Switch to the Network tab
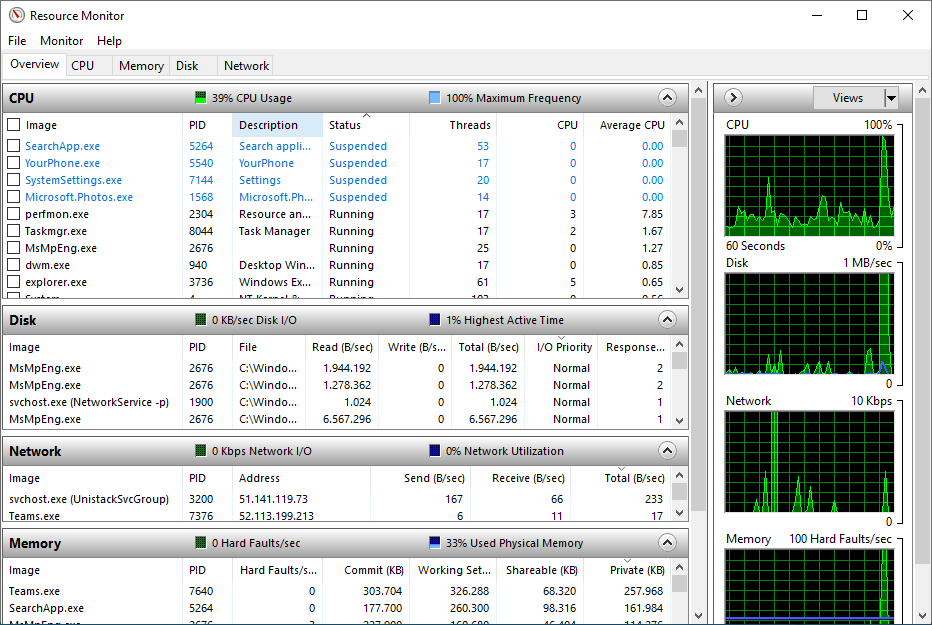The image size is (932, 625). point(245,65)
